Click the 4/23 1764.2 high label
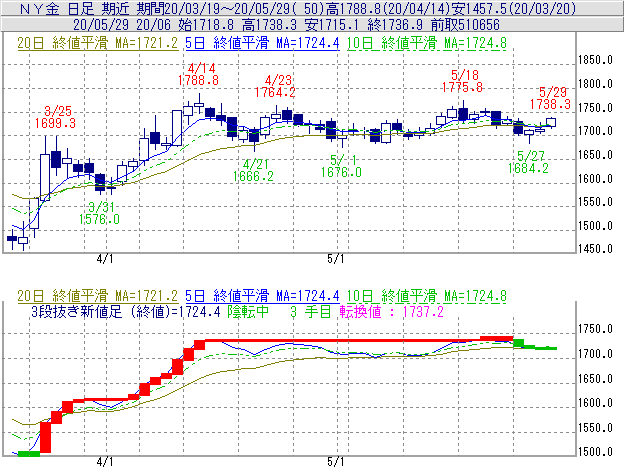Image resolution: width=624 pixels, height=474 pixels. click(x=275, y=86)
